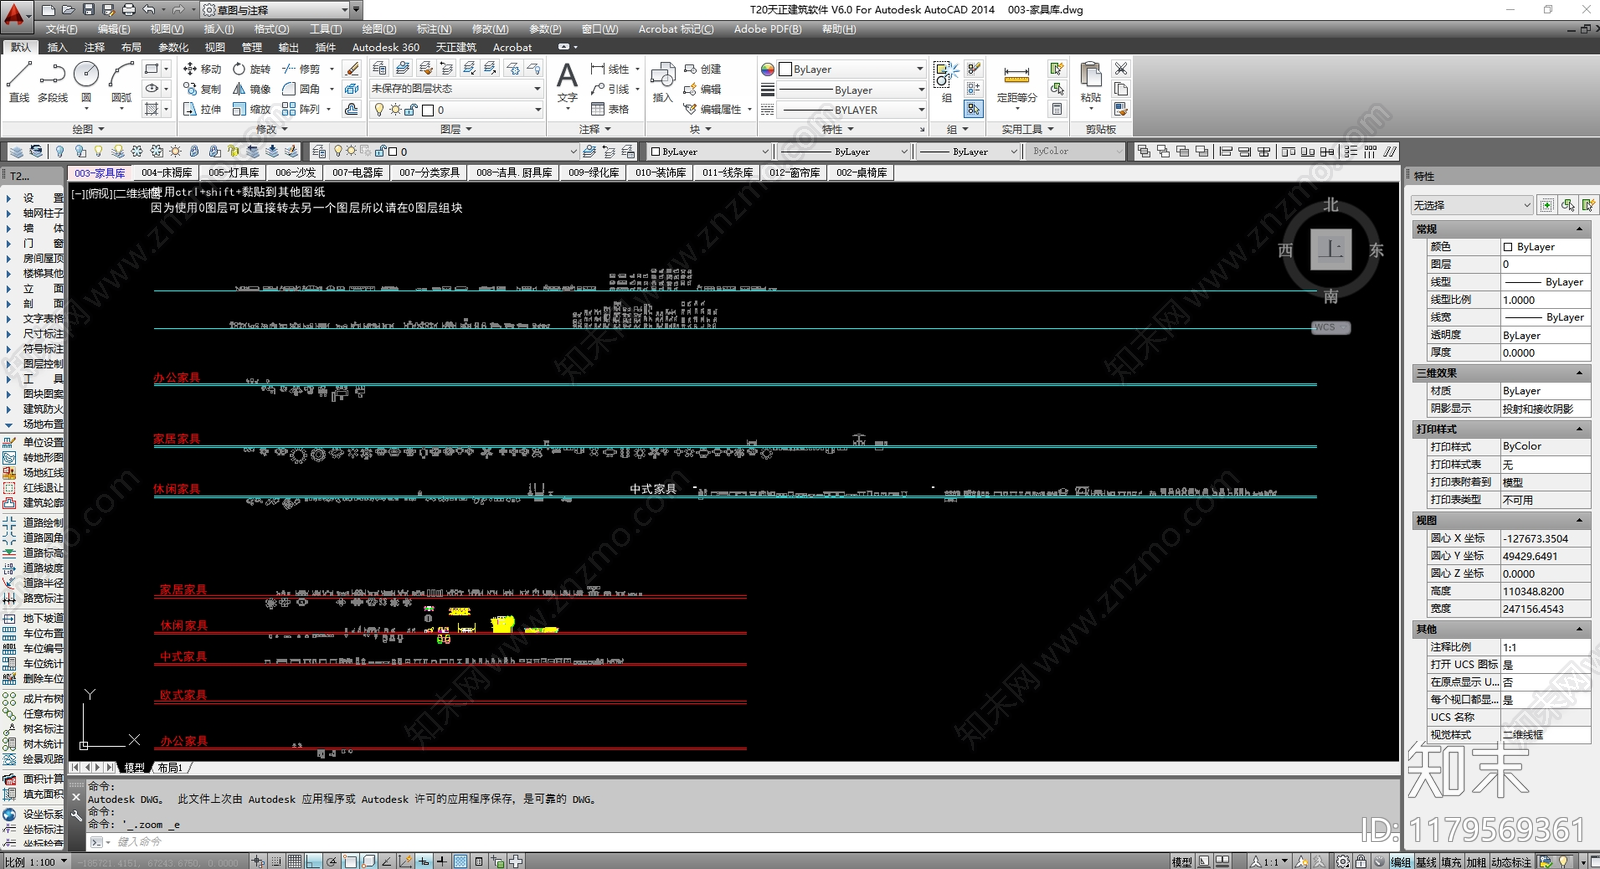Image resolution: width=1600 pixels, height=869 pixels.
Task: Switch to the 插入 ribbon tab
Action: click(x=58, y=47)
